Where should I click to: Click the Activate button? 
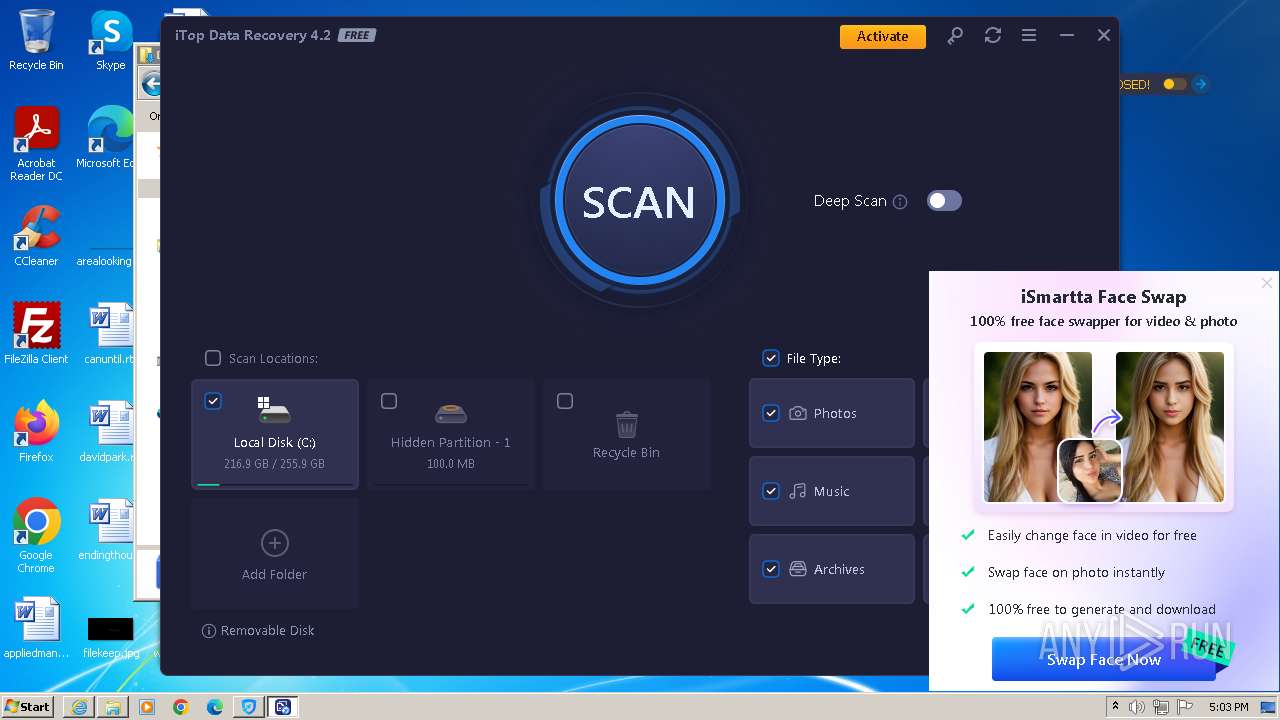tap(882, 36)
